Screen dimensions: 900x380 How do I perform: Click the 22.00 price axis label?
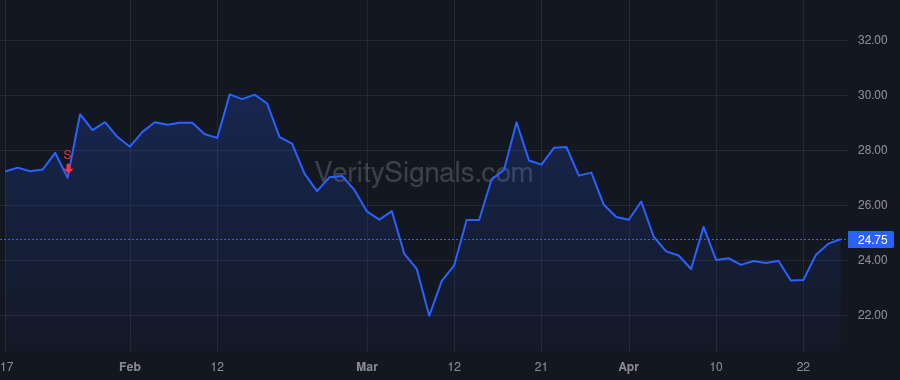872,316
